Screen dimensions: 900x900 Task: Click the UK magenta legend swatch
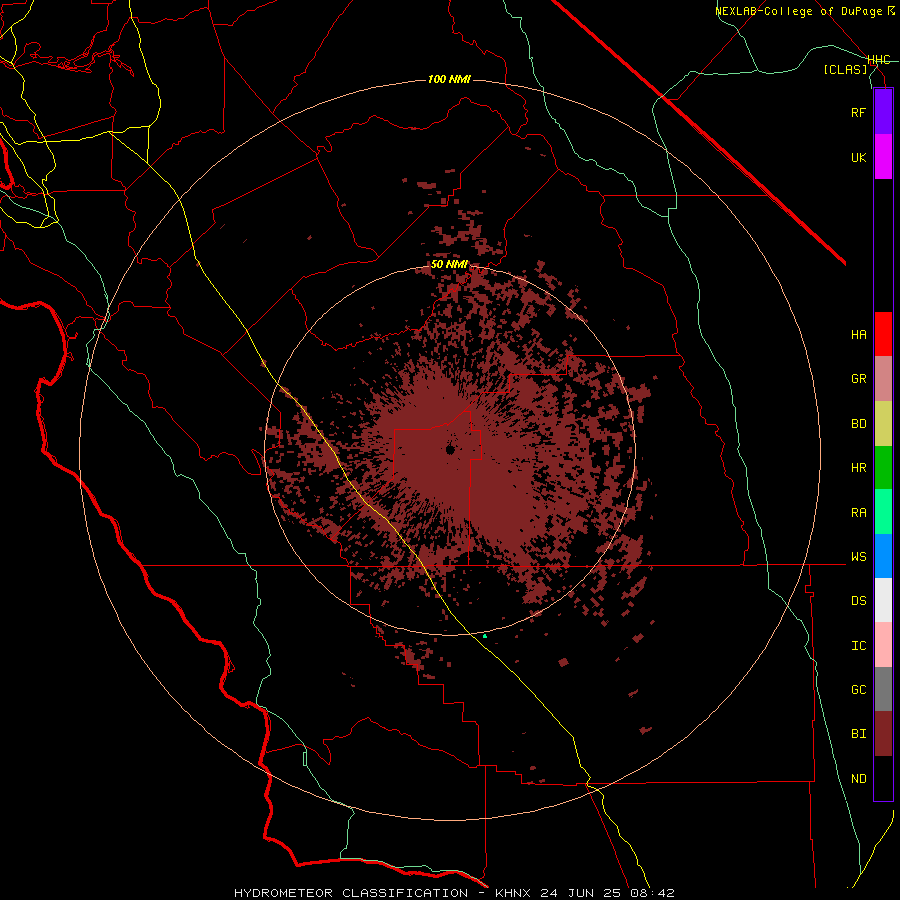pos(883,157)
